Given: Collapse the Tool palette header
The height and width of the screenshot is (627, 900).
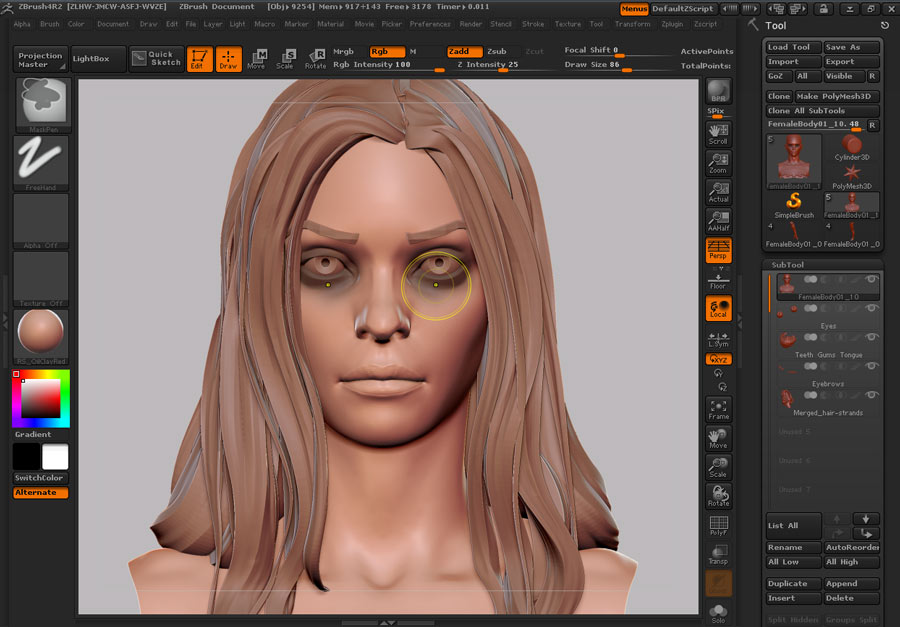Looking at the screenshot, I should (775, 25).
